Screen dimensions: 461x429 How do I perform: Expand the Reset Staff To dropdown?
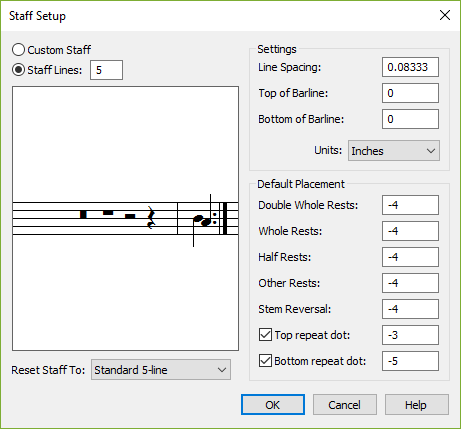pyautogui.click(x=161, y=370)
